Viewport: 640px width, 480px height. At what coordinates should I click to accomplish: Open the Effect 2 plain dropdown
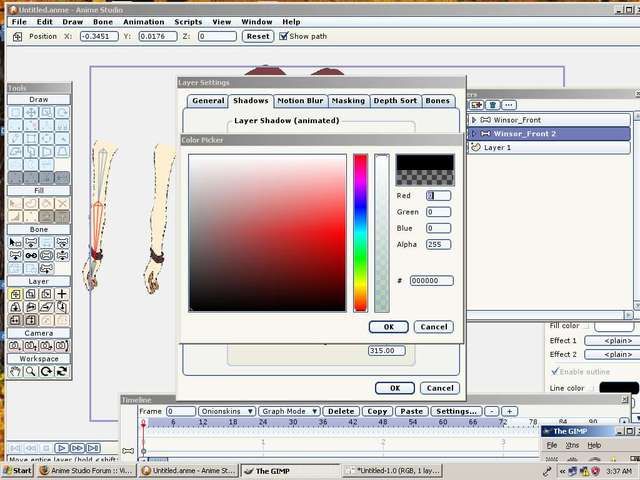612,355
